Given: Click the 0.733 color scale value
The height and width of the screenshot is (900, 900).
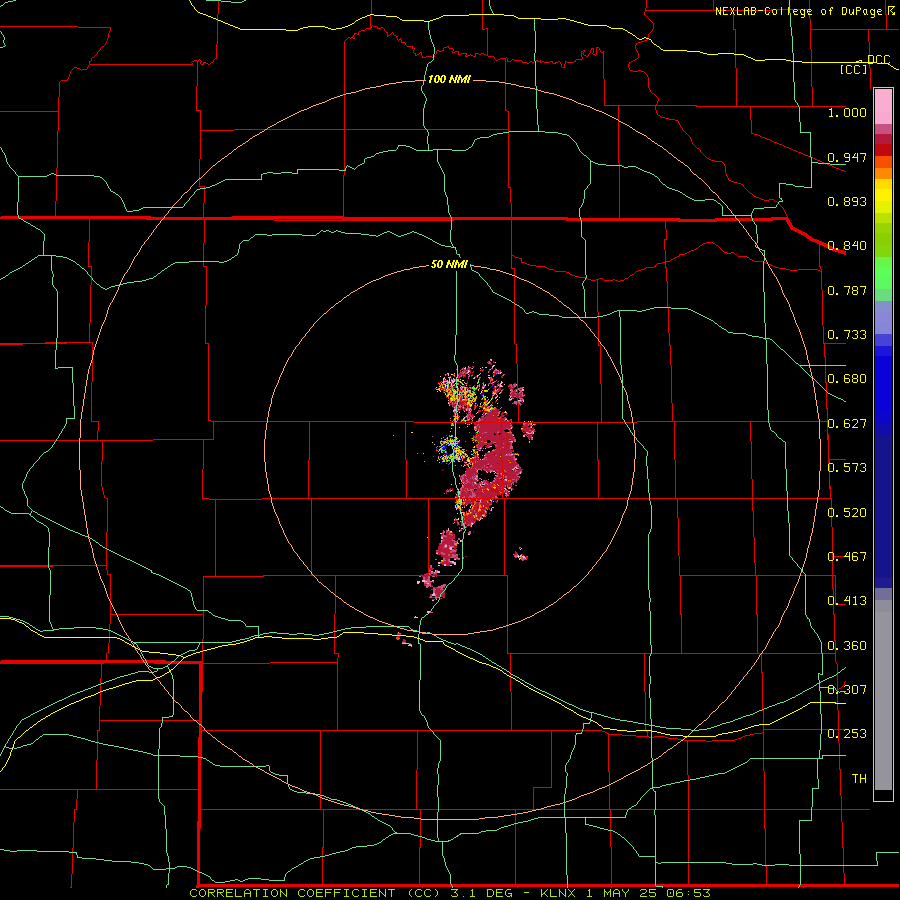Looking at the screenshot, I should [847, 335].
